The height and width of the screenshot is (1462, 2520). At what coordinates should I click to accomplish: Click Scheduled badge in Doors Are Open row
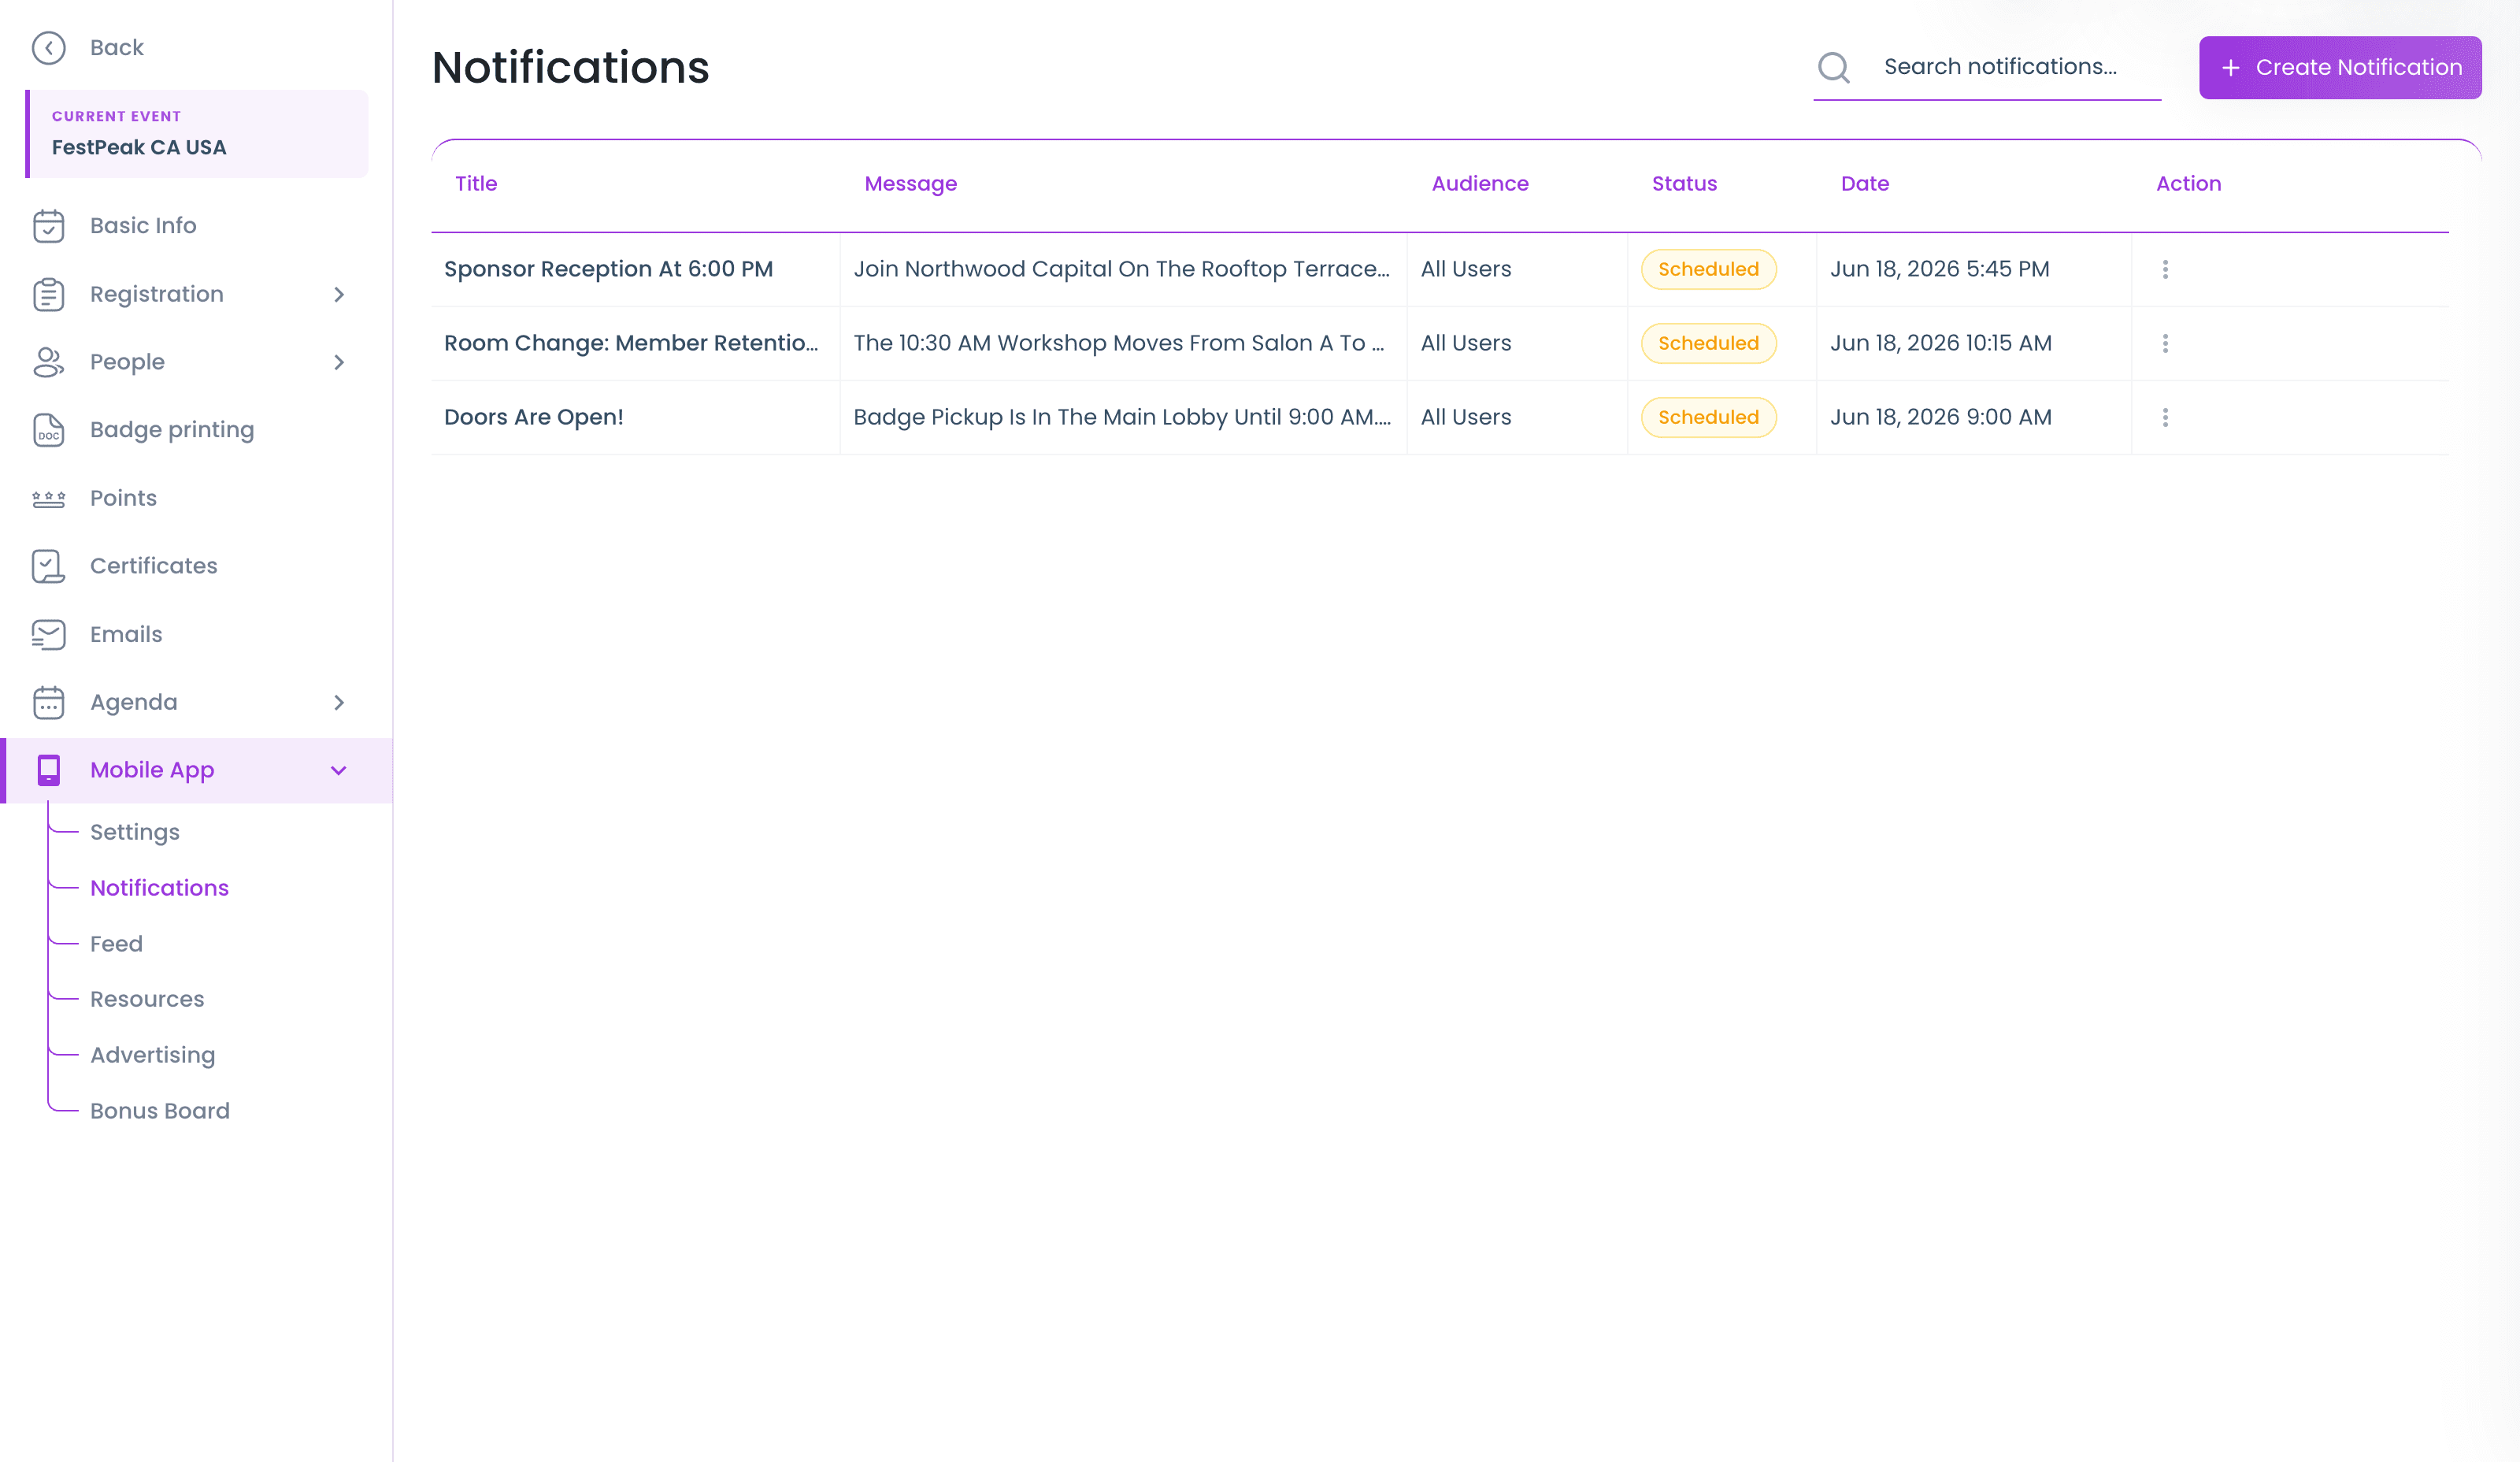click(1708, 417)
